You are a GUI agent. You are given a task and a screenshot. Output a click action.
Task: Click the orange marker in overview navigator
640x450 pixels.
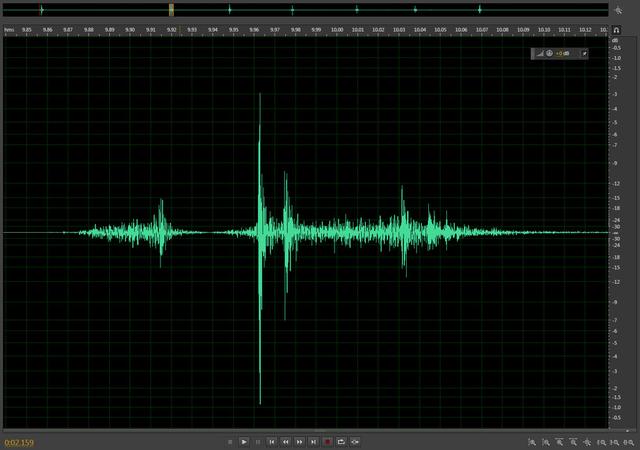click(171, 9)
